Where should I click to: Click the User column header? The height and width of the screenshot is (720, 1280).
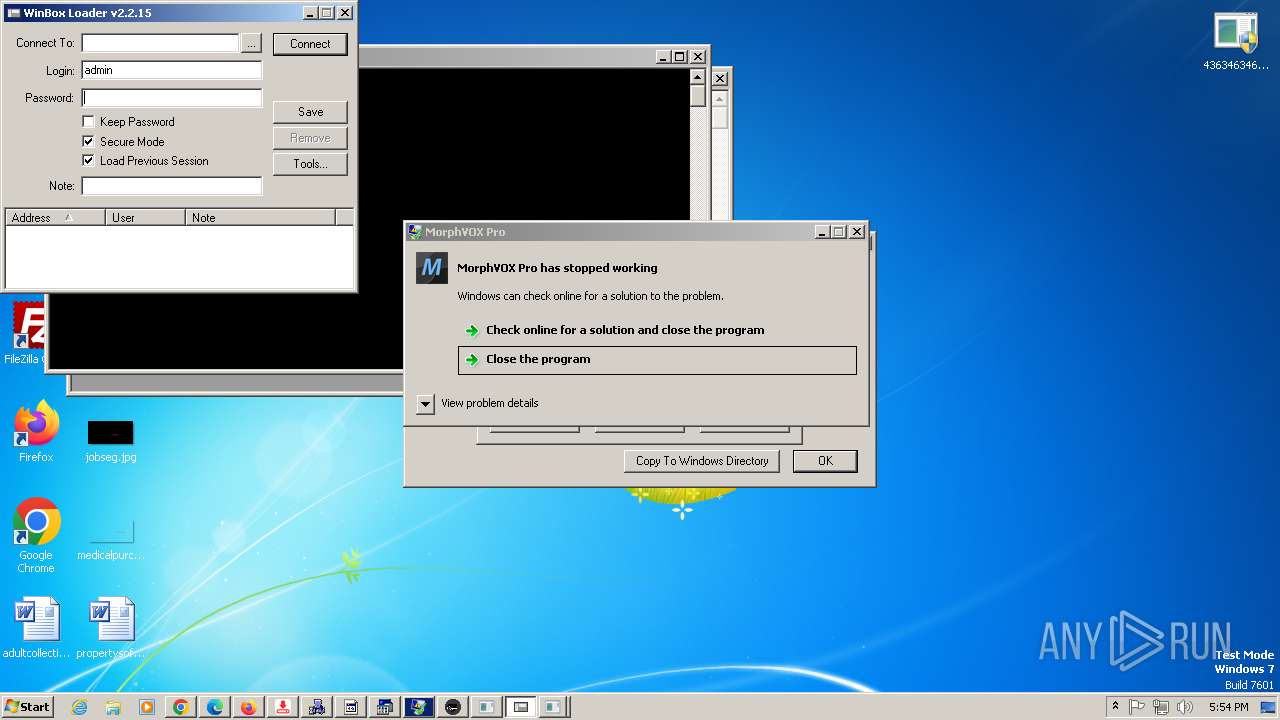(x=145, y=217)
